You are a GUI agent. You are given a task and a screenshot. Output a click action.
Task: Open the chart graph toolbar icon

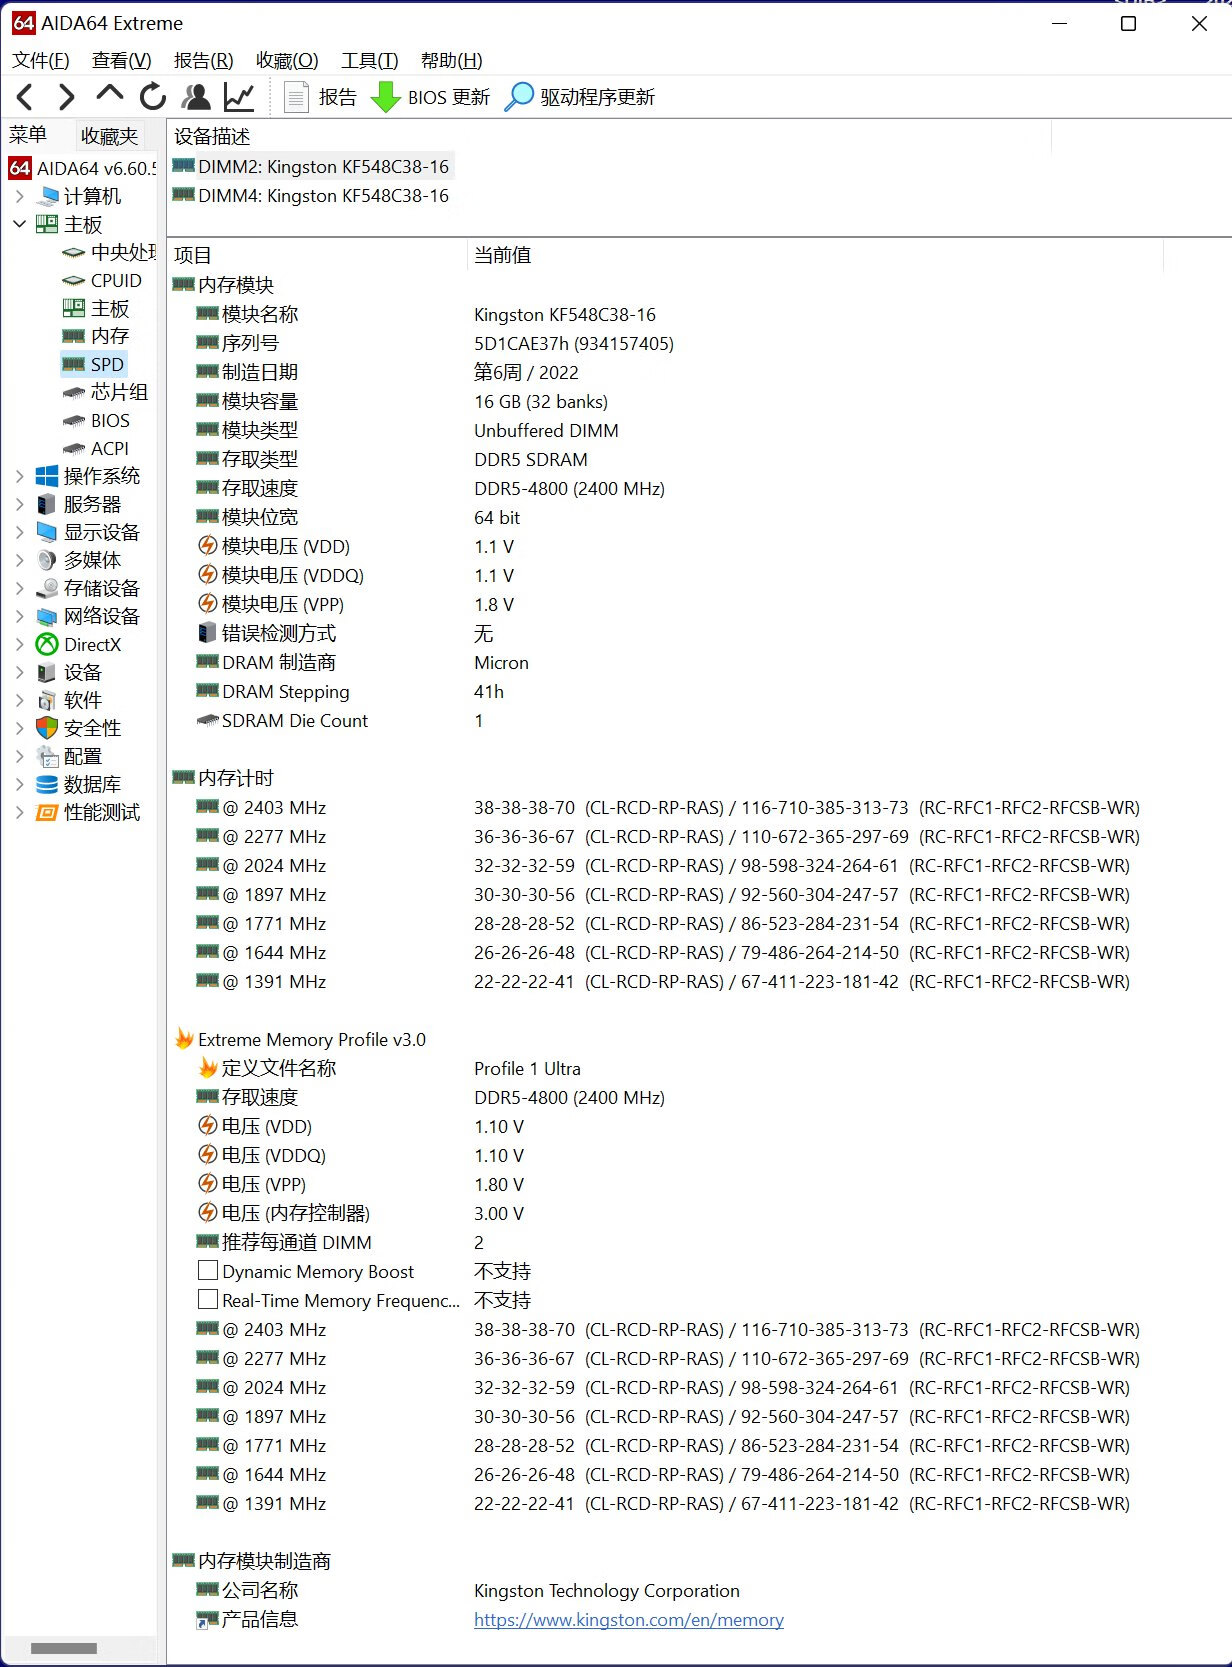tap(239, 97)
